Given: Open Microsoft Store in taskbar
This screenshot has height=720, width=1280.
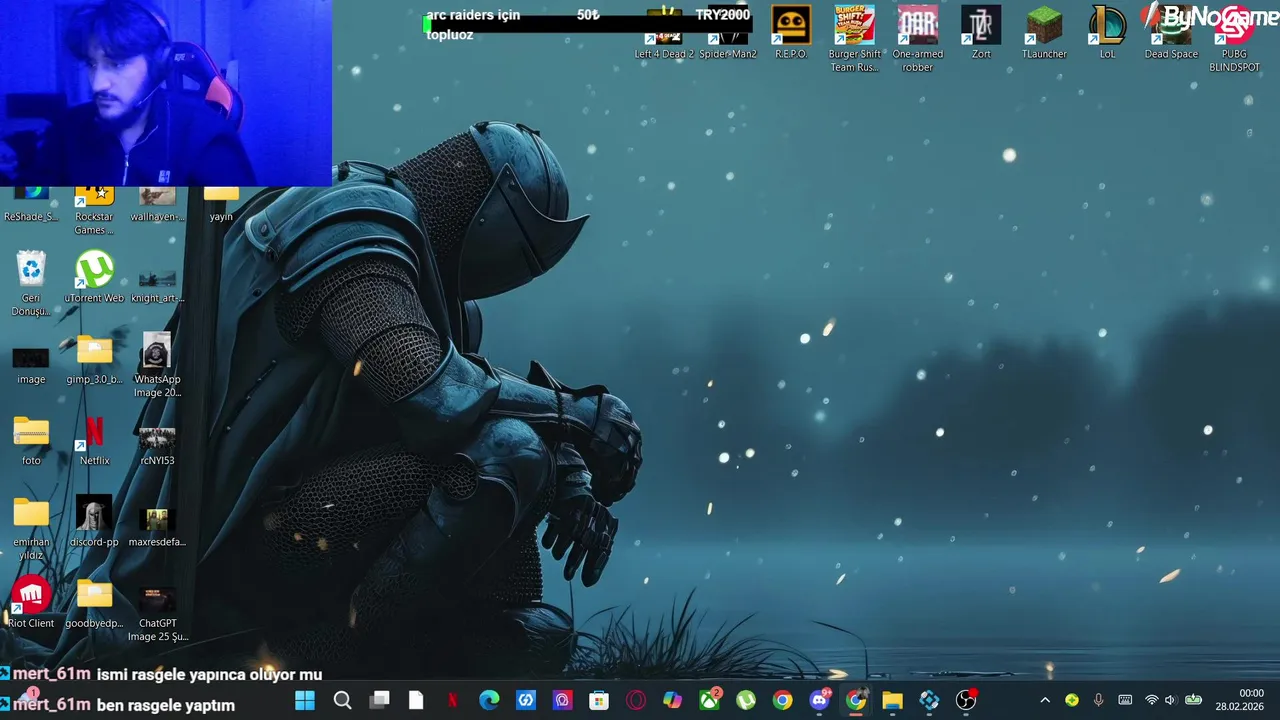Looking at the screenshot, I should tap(599, 700).
